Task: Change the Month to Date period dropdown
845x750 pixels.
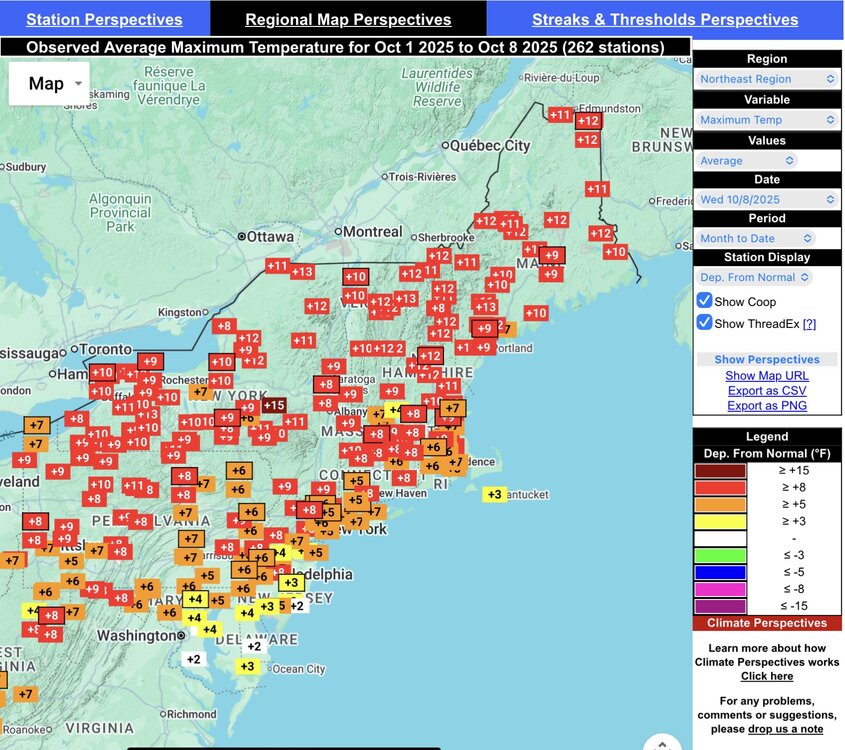Action: tap(755, 238)
